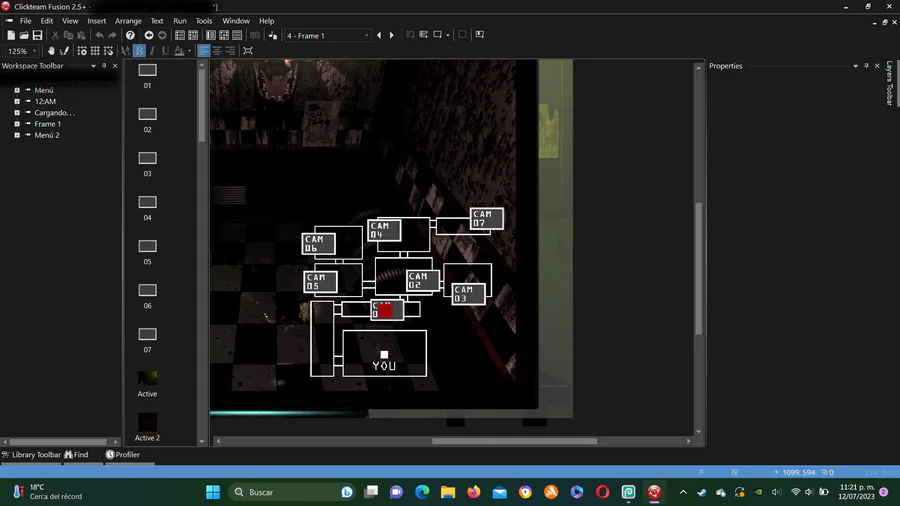The width and height of the screenshot is (900, 506).
Task: Expand the Menú 2 tree node
Action: pos(17,135)
